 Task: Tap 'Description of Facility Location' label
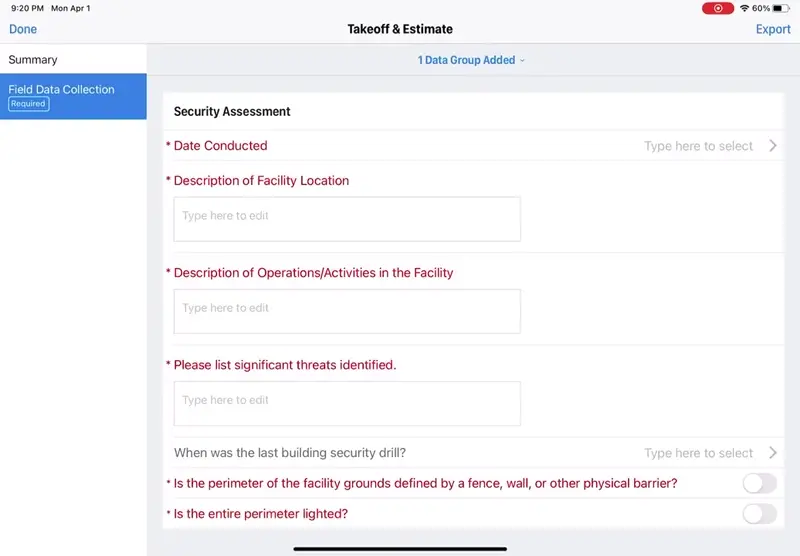click(x=261, y=181)
